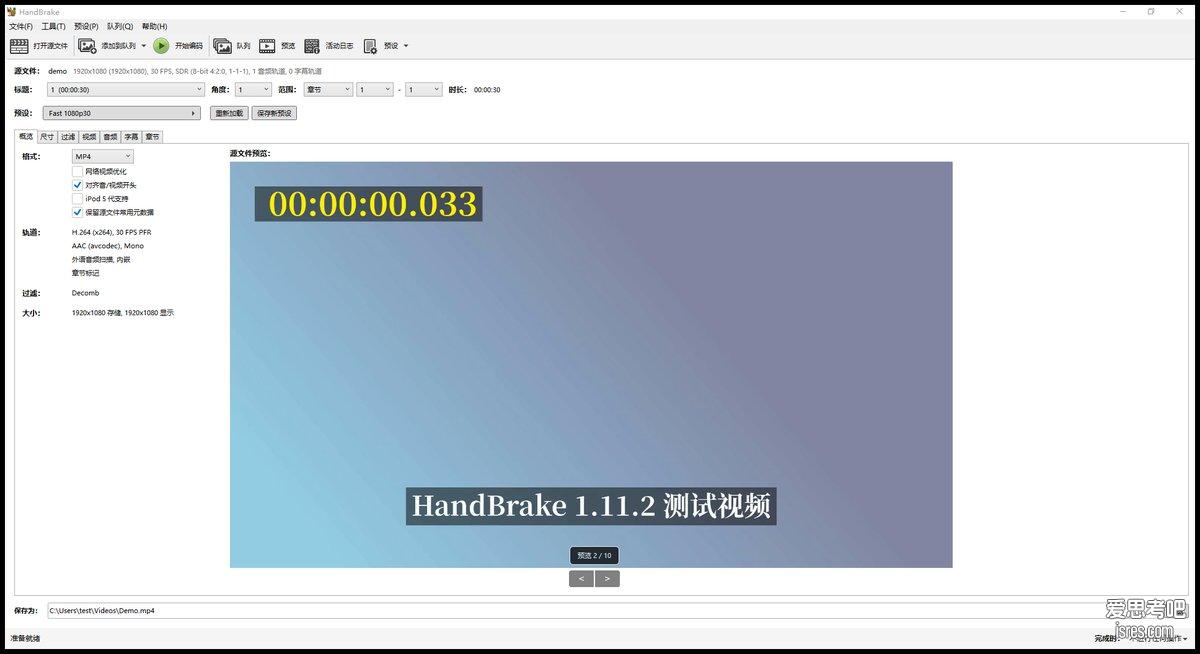The image size is (1200, 654).
Task: Open the Queue (队列) menu in menu bar
Action: pyautogui.click(x=120, y=26)
